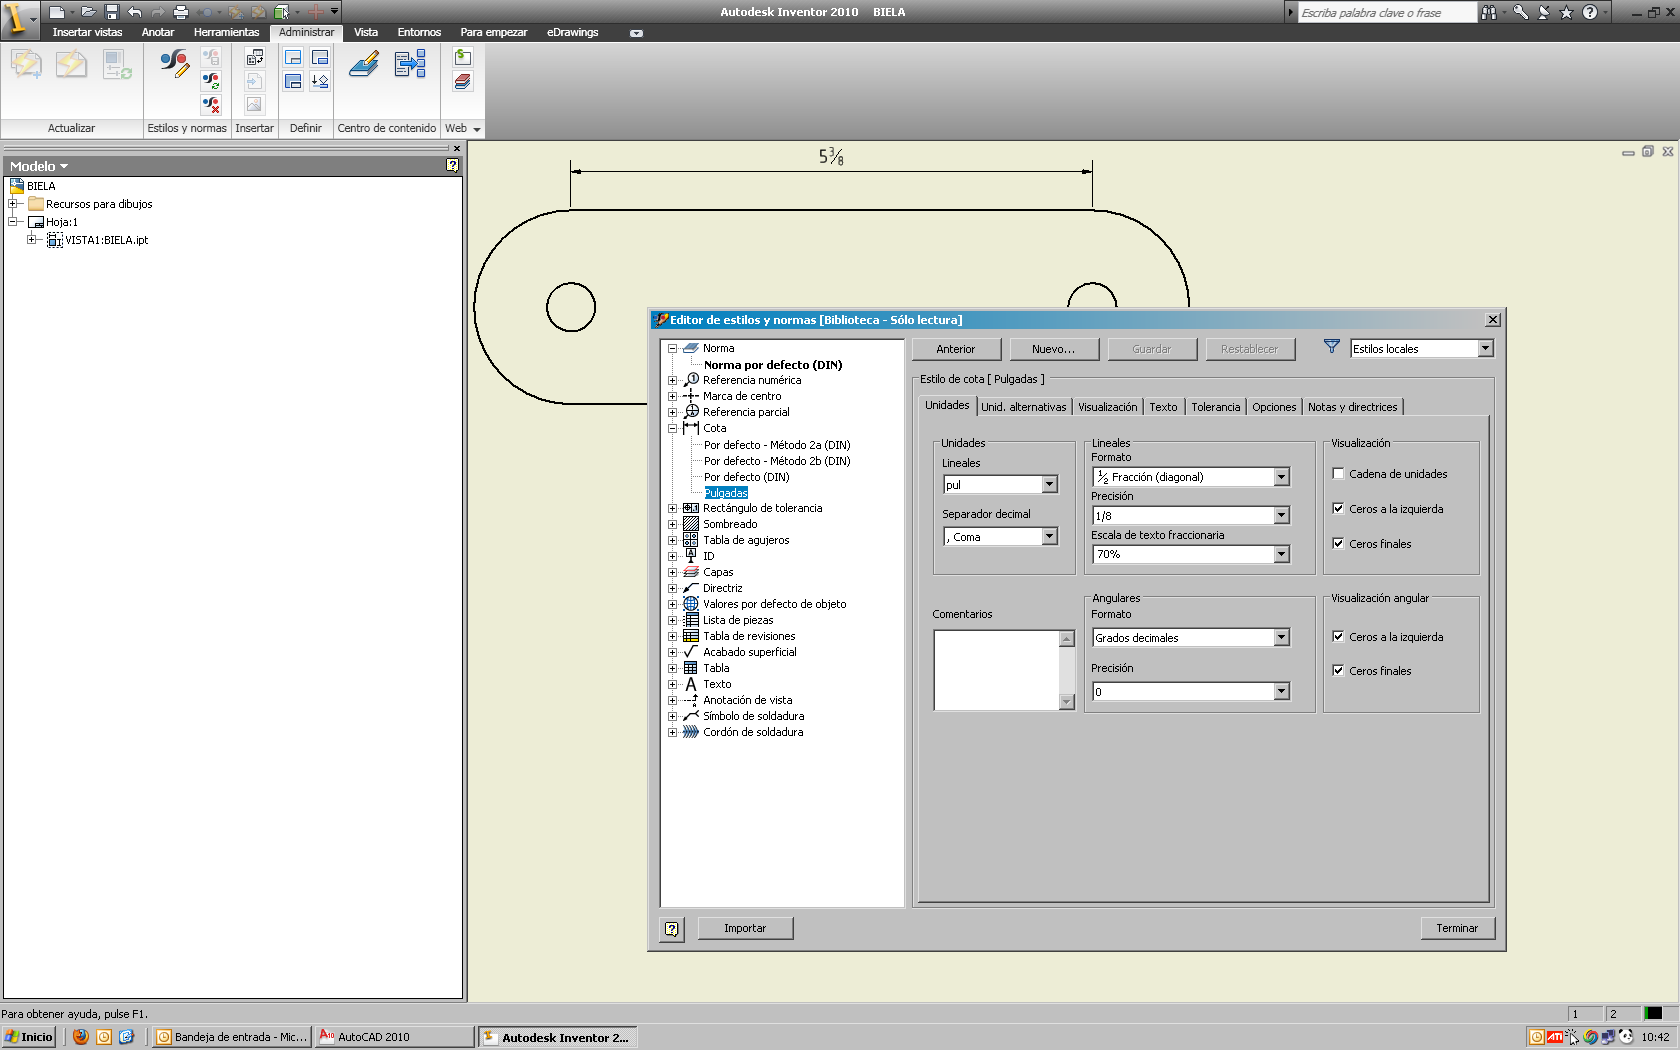Select the Pulgadas dimension style
The image size is (1680, 1050).
(x=726, y=493)
